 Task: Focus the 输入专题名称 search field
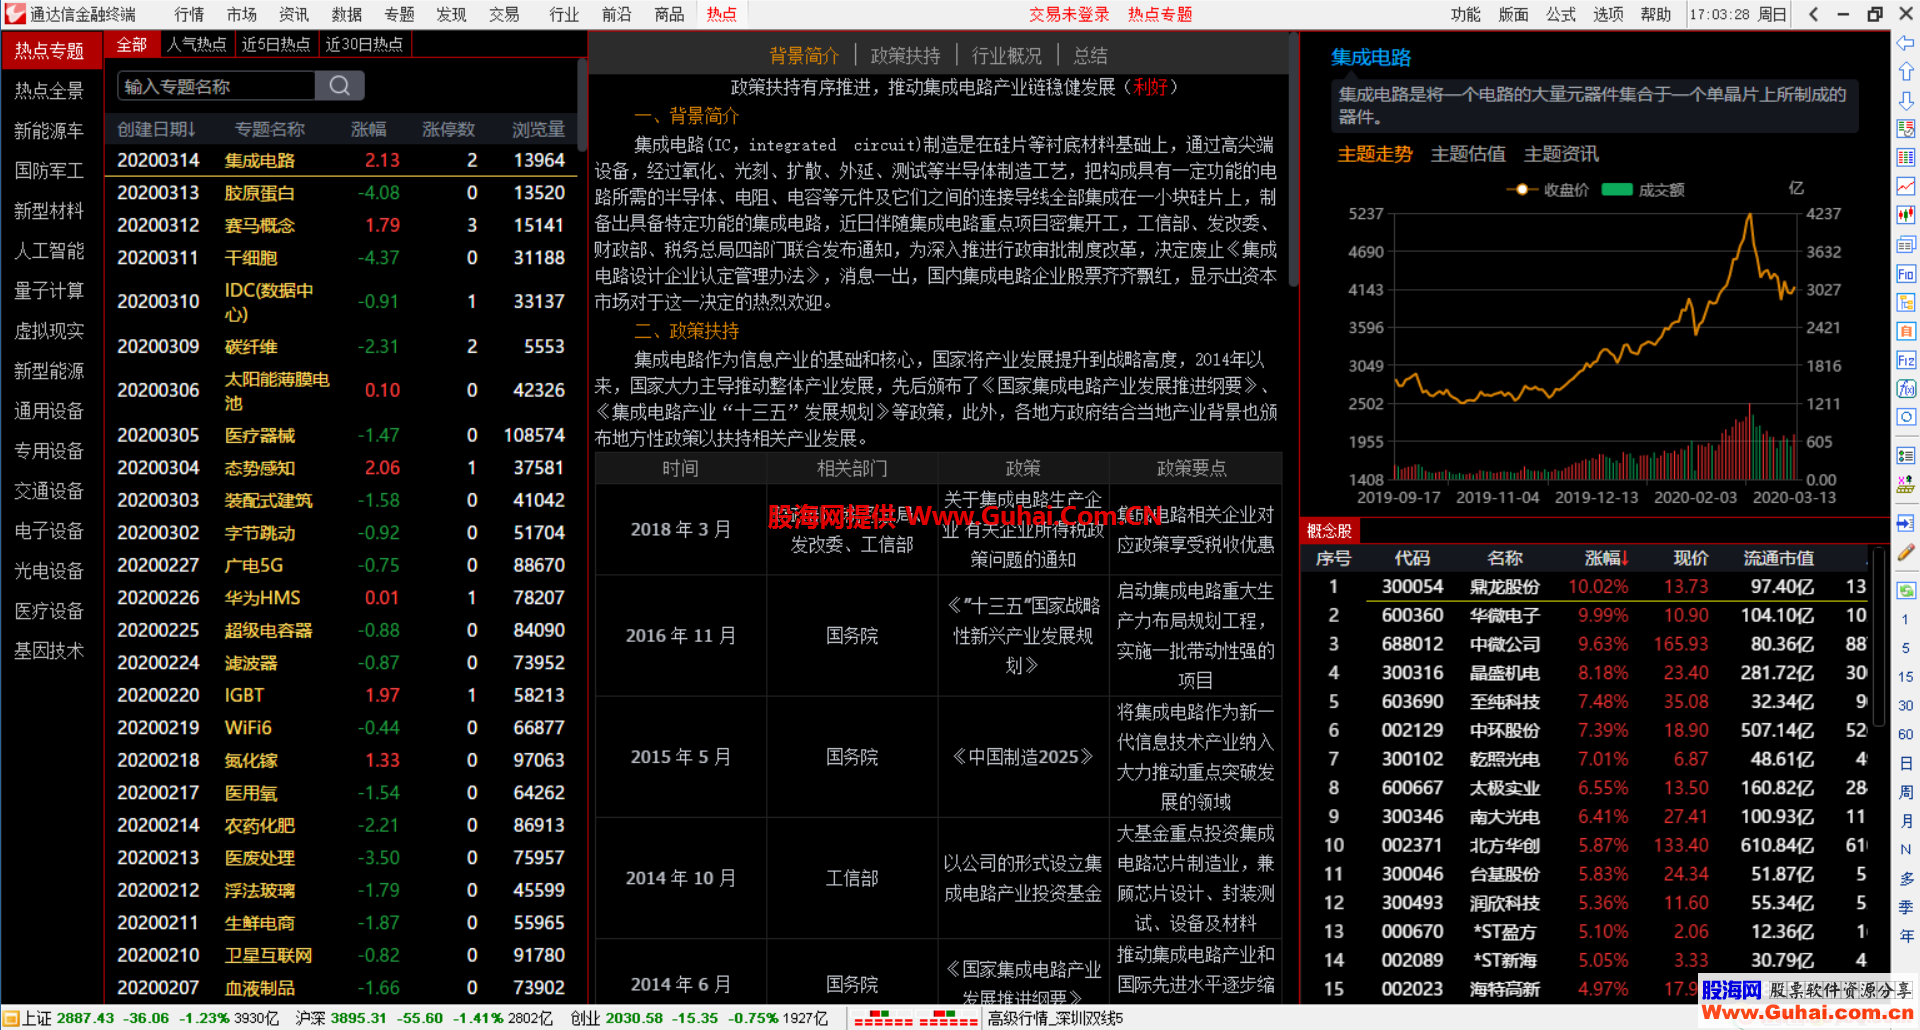point(216,86)
